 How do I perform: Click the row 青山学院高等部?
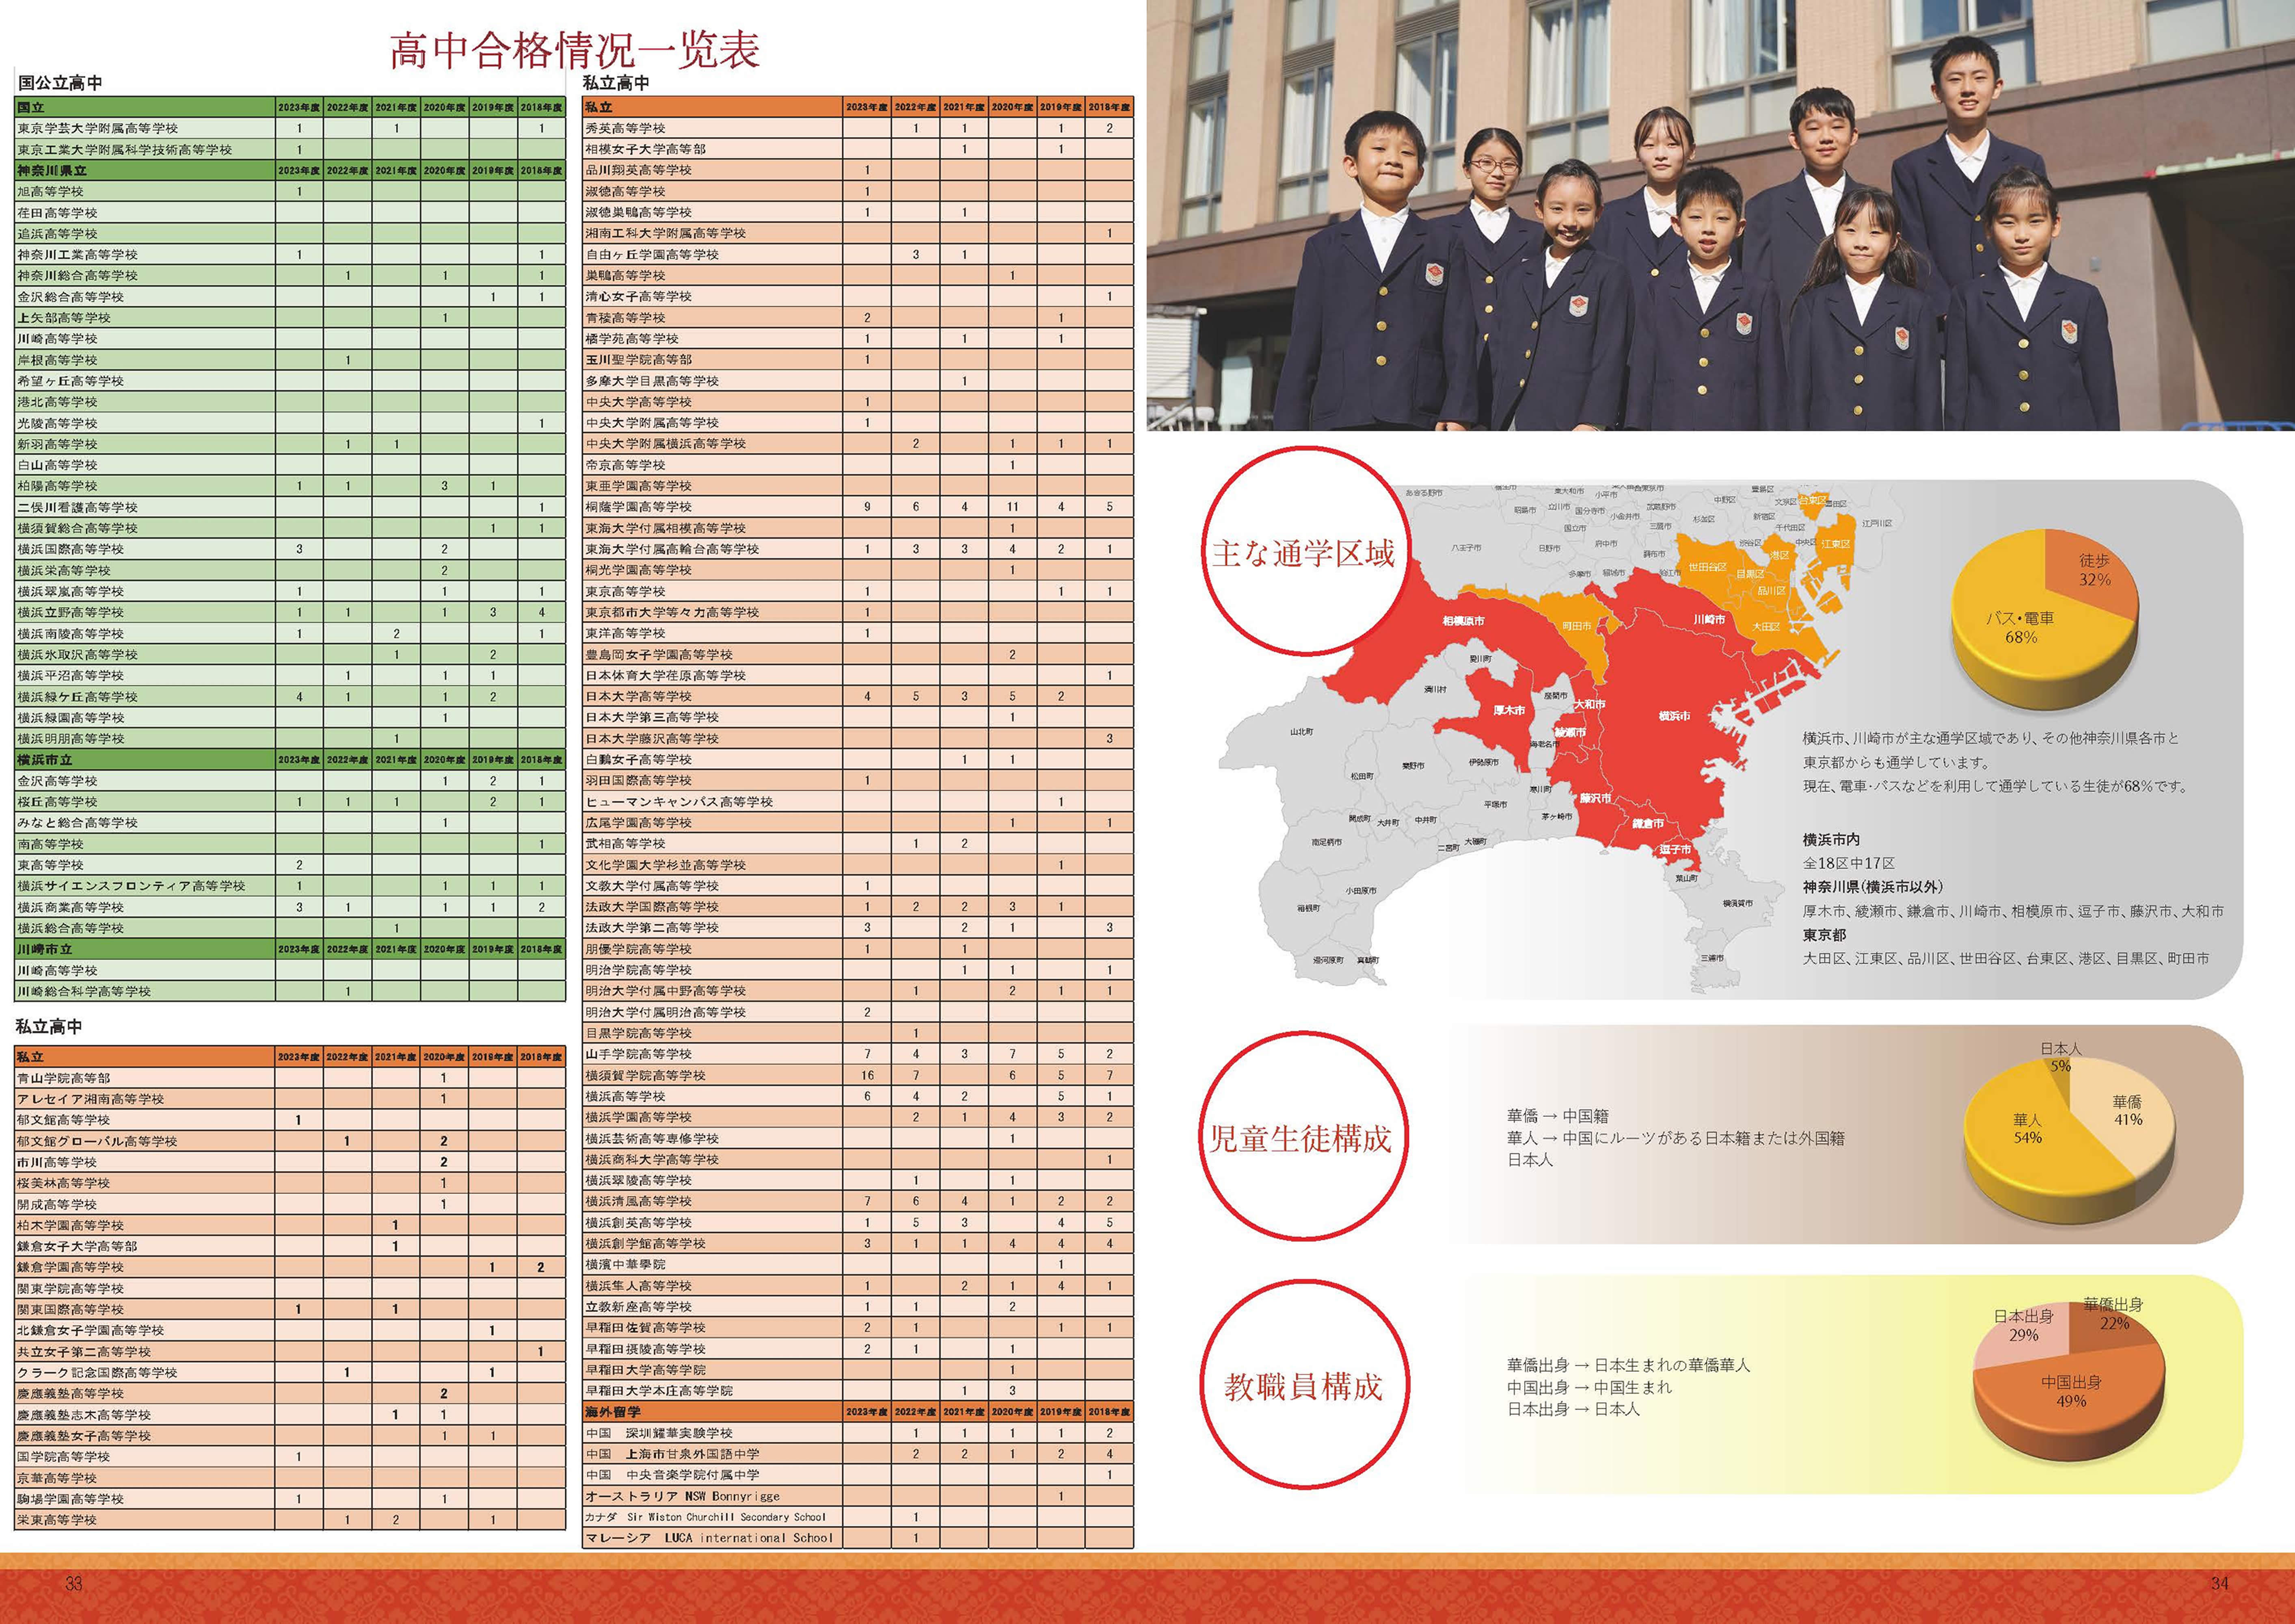point(290,1078)
